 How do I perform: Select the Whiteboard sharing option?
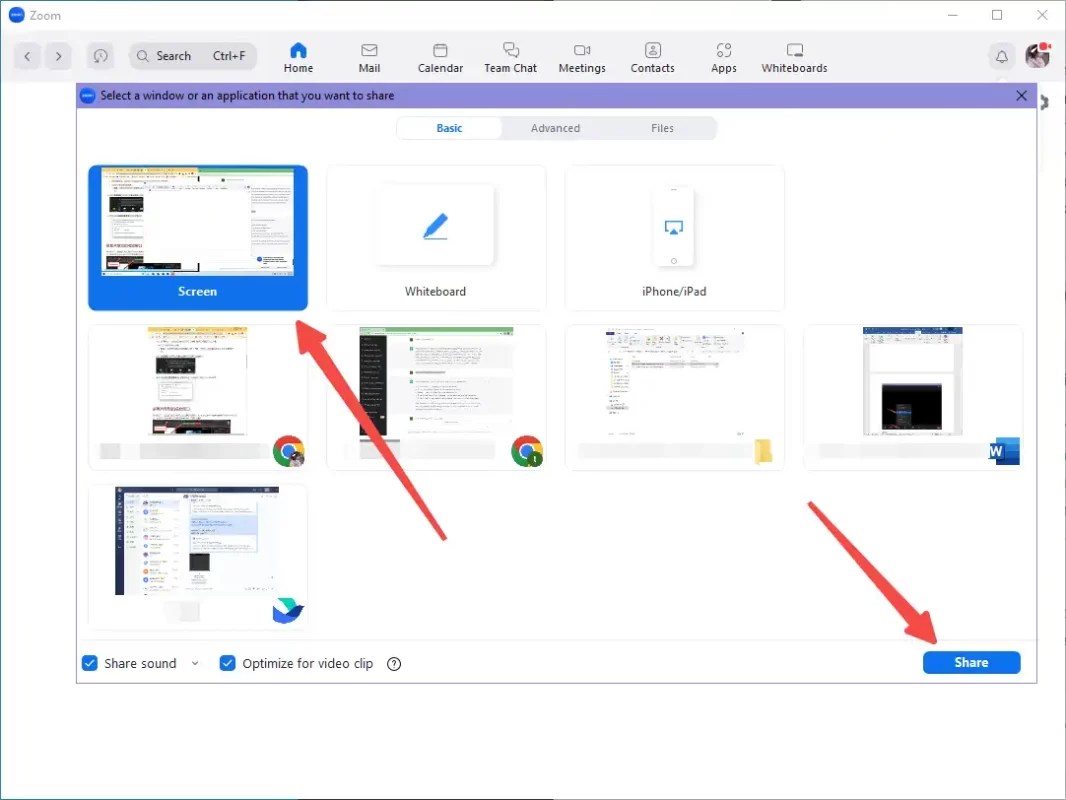click(435, 237)
